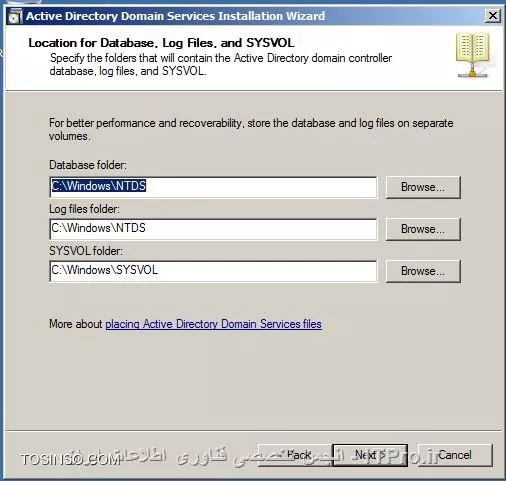The height and width of the screenshot is (481, 506).
Task: Cancel the installation wizard
Action: point(455,455)
